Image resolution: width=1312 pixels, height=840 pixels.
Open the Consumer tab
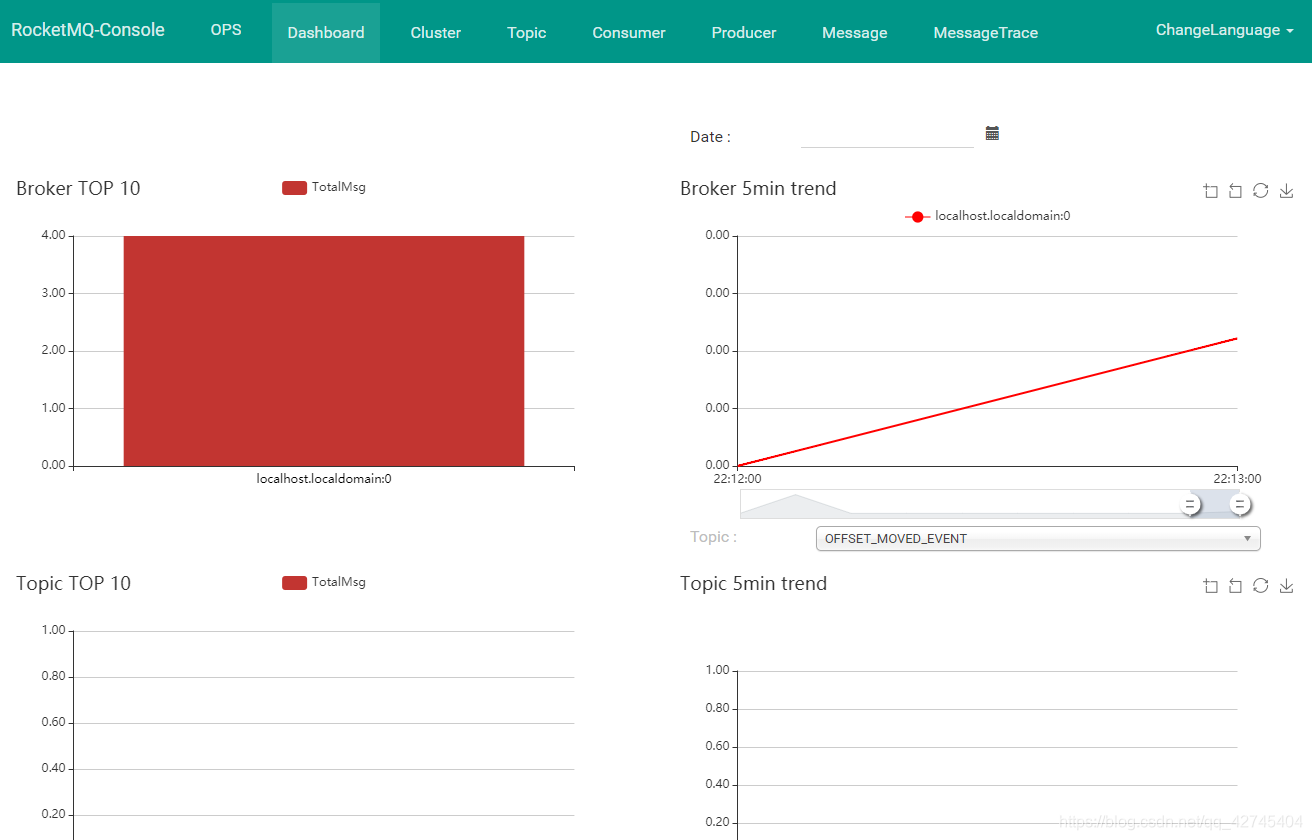coord(629,32)
